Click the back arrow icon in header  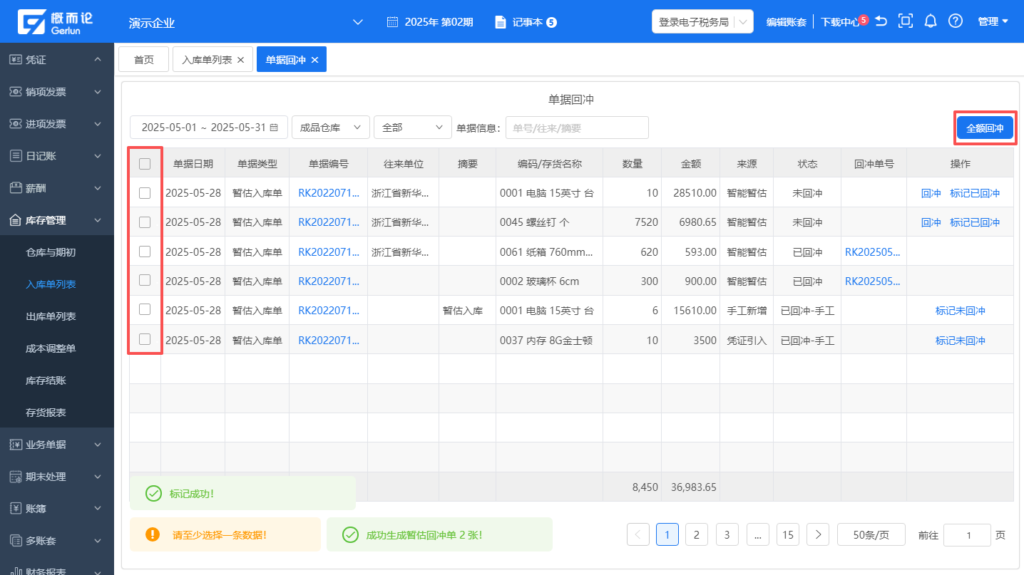click(881, 21)
